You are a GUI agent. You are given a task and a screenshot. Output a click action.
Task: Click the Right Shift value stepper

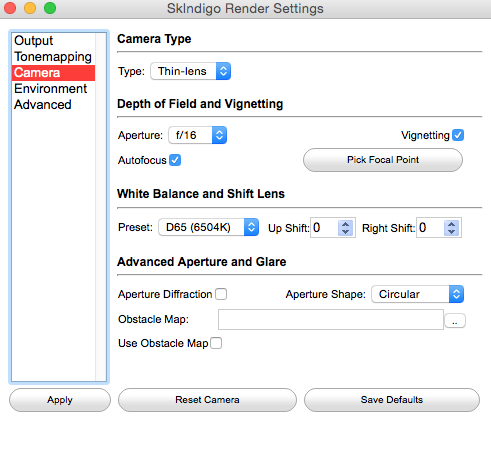[451, 228]
